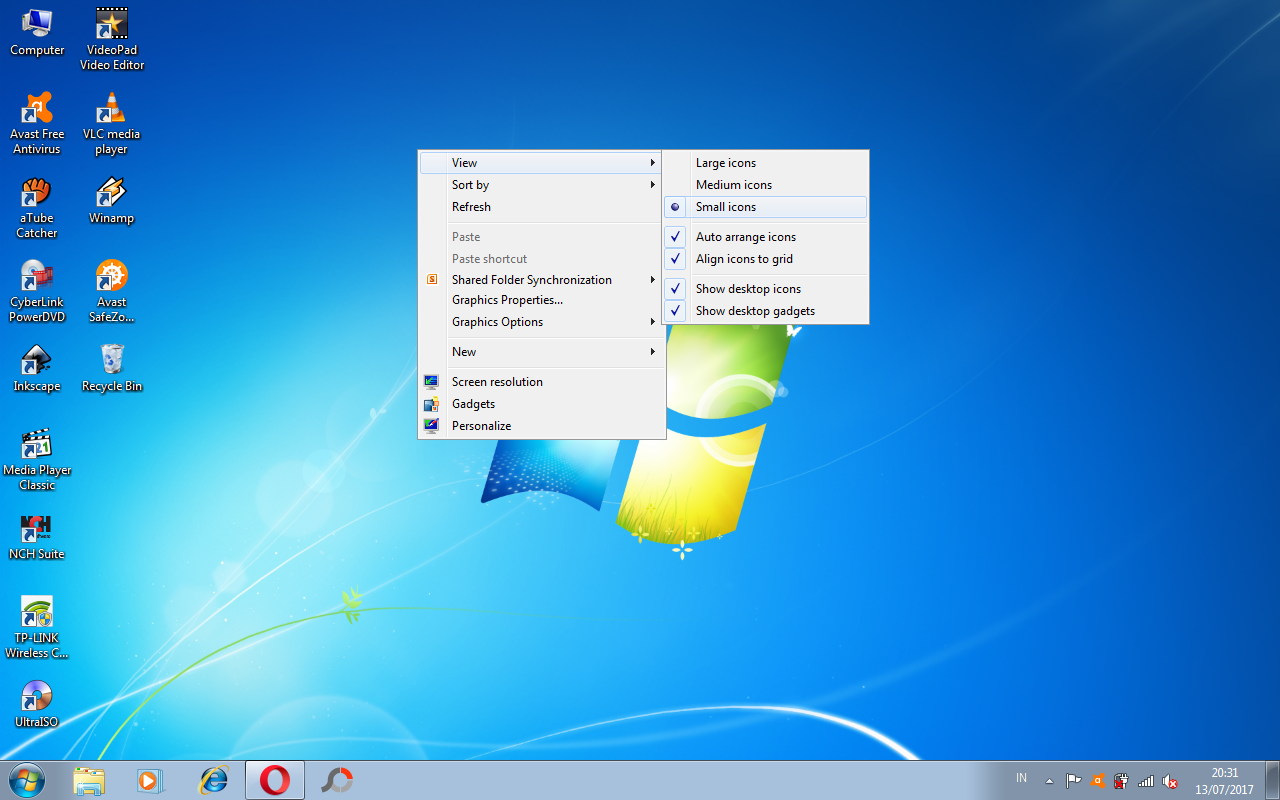Start Winamp from the desktop
Screen dimensions: 1280x800
(111, 190)
